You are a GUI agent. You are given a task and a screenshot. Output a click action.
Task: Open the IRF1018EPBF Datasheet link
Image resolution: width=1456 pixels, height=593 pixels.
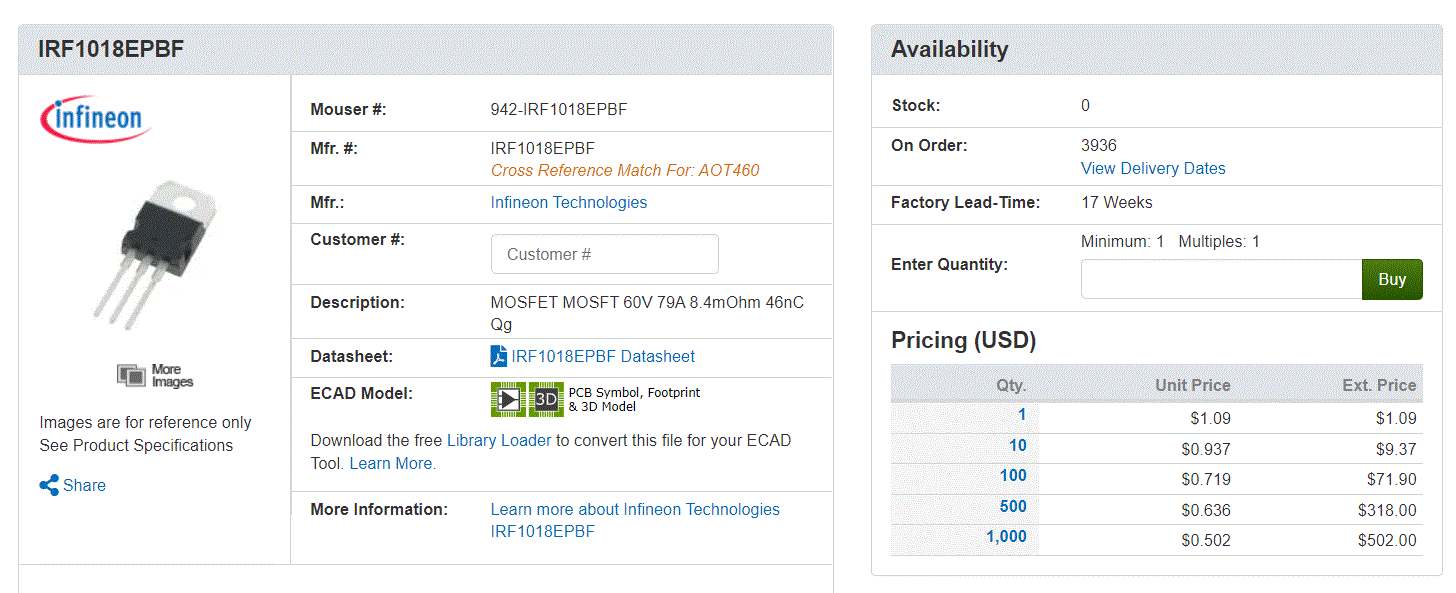pos(603,356)
